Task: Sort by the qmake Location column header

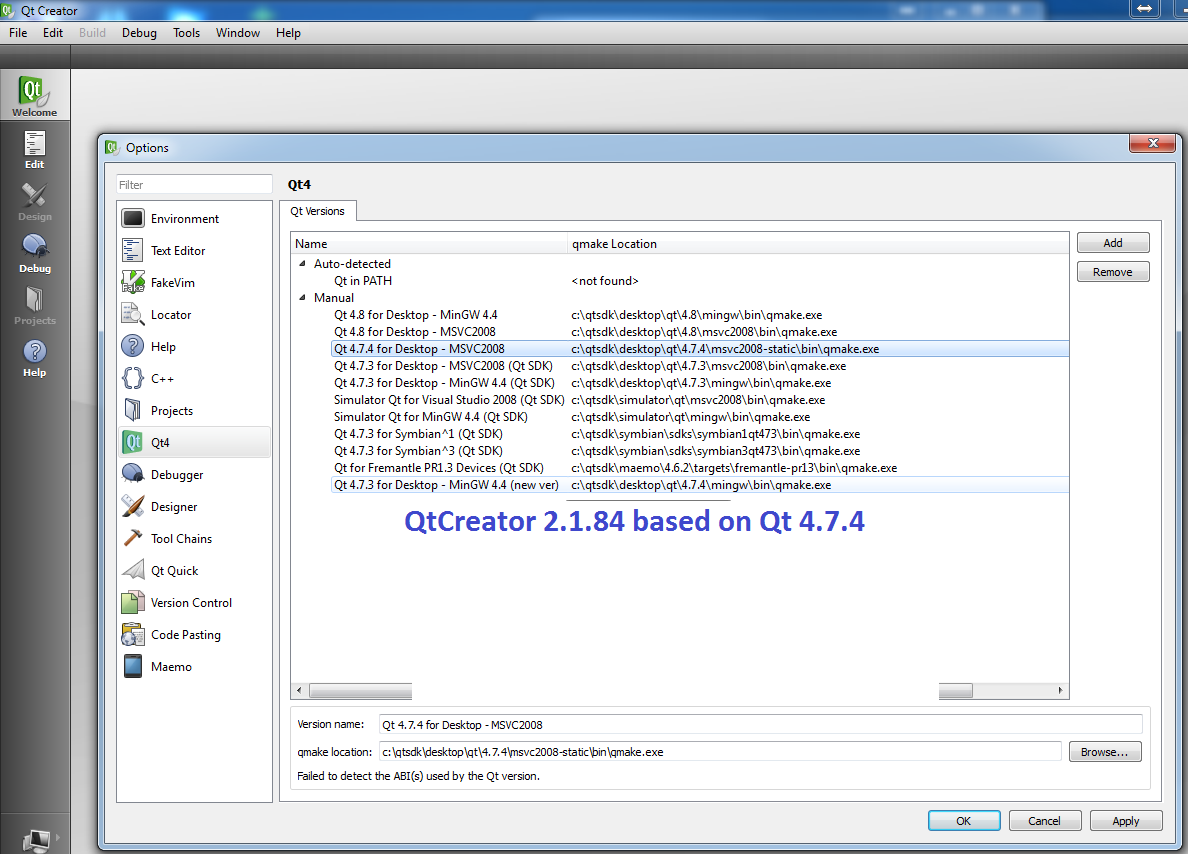Action: (x=614, y=244)
